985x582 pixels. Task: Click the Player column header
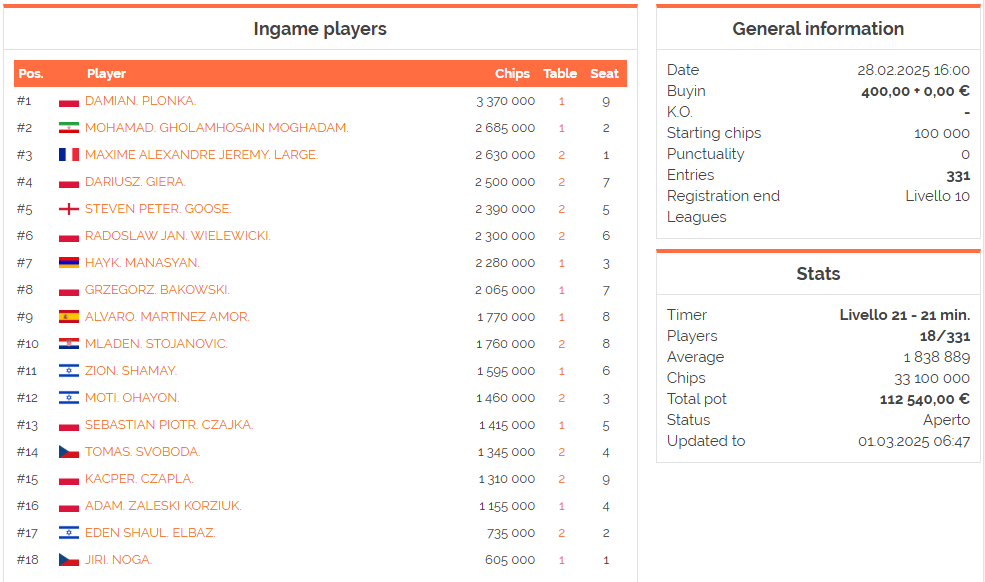click(106, 74)
